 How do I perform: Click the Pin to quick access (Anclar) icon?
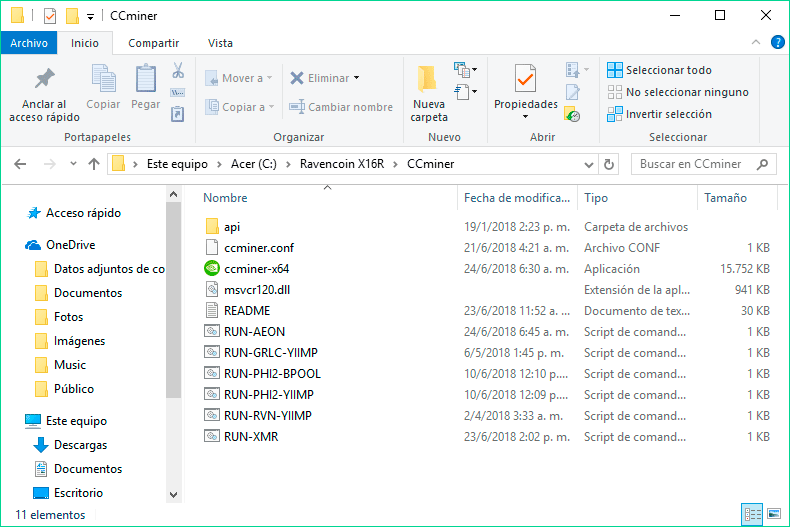(44, 78)
